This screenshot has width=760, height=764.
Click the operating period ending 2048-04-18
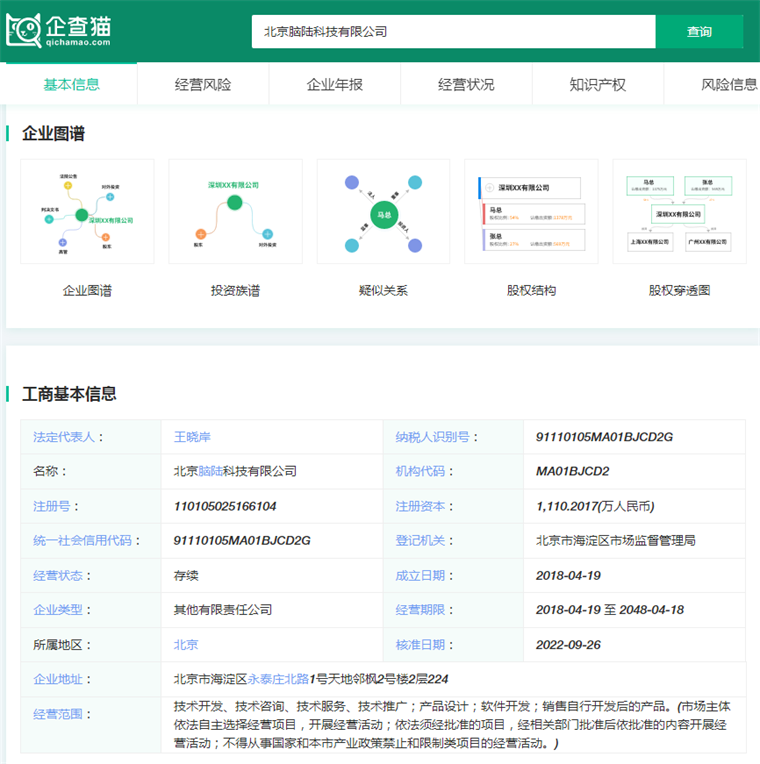pyautogui.click(x=610, y=610)
